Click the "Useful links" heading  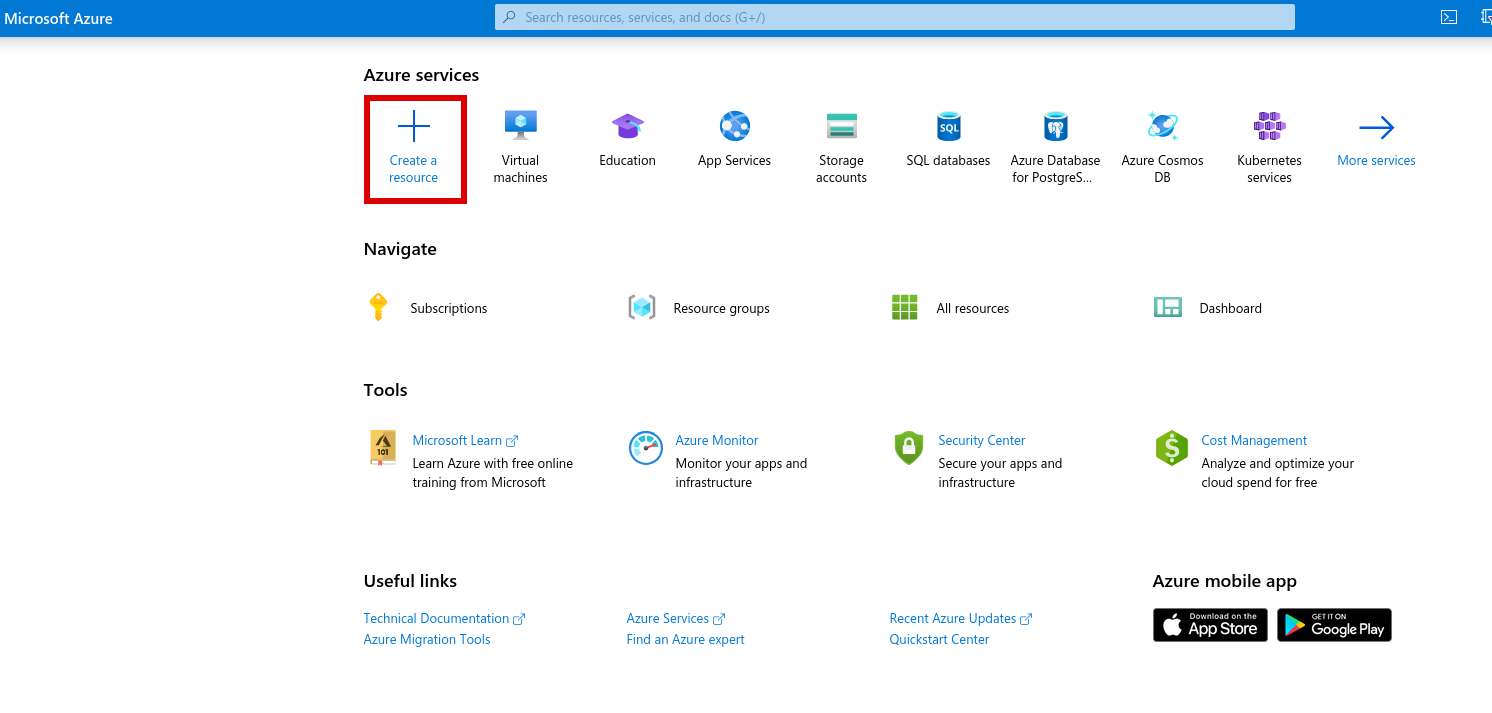410,581
